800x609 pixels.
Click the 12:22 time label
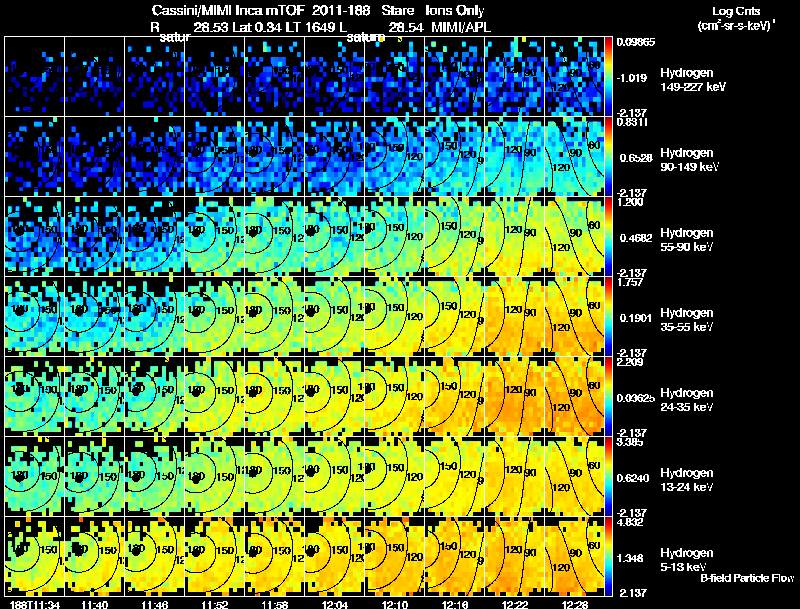tap(515, 604)
